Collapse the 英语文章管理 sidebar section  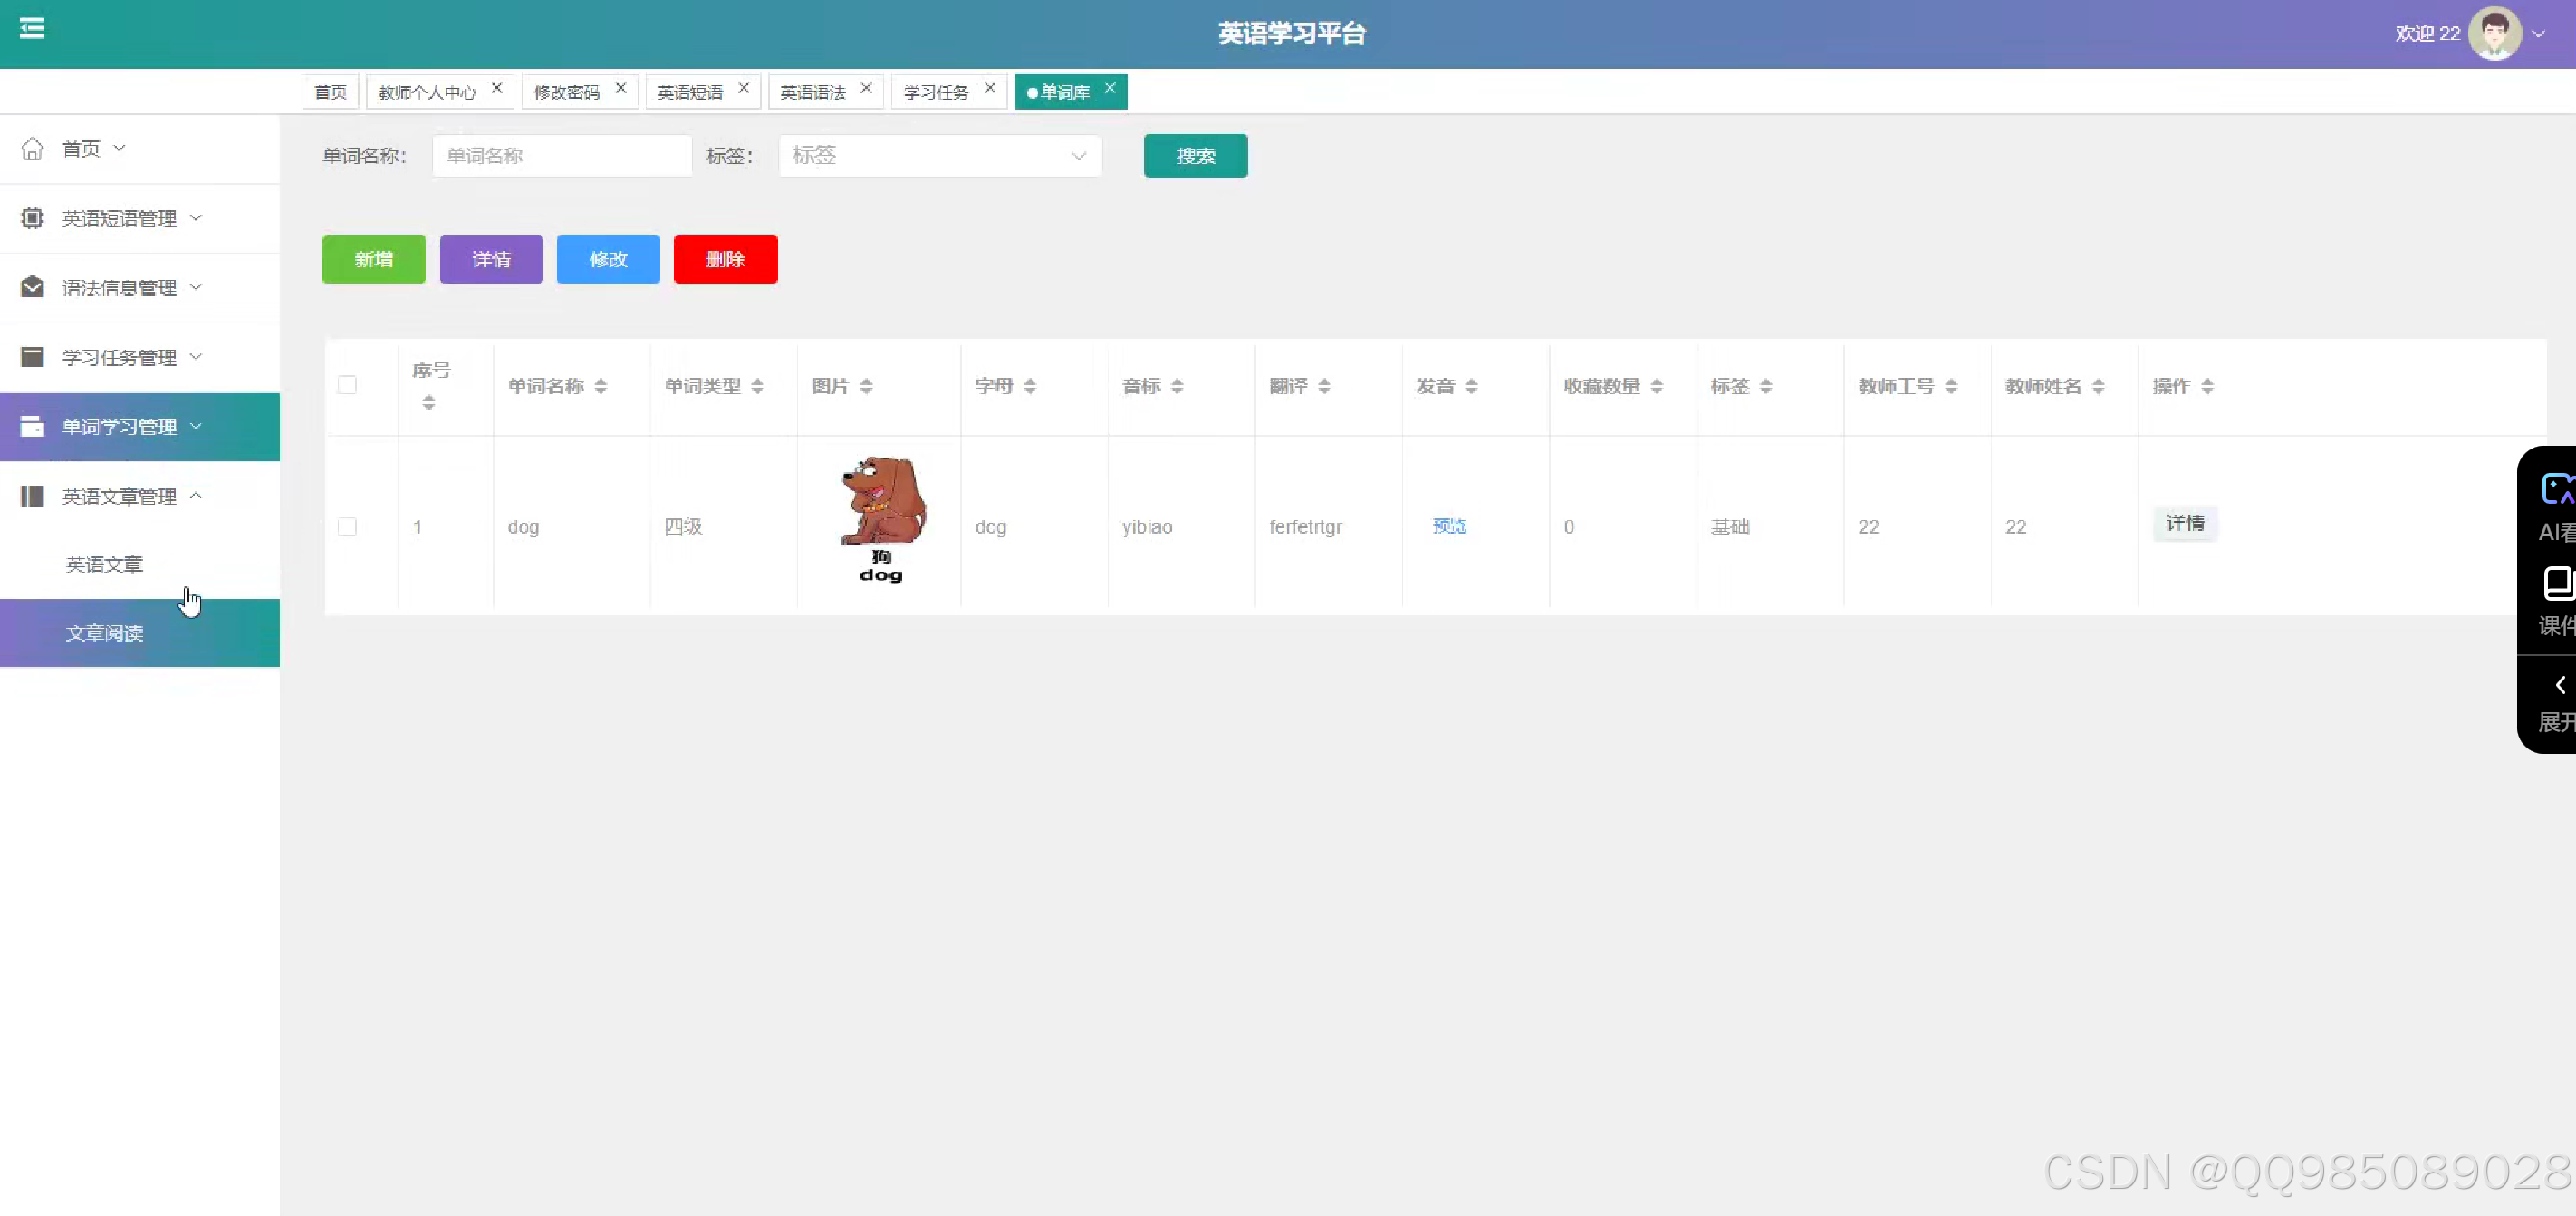(x=196, y=496)
